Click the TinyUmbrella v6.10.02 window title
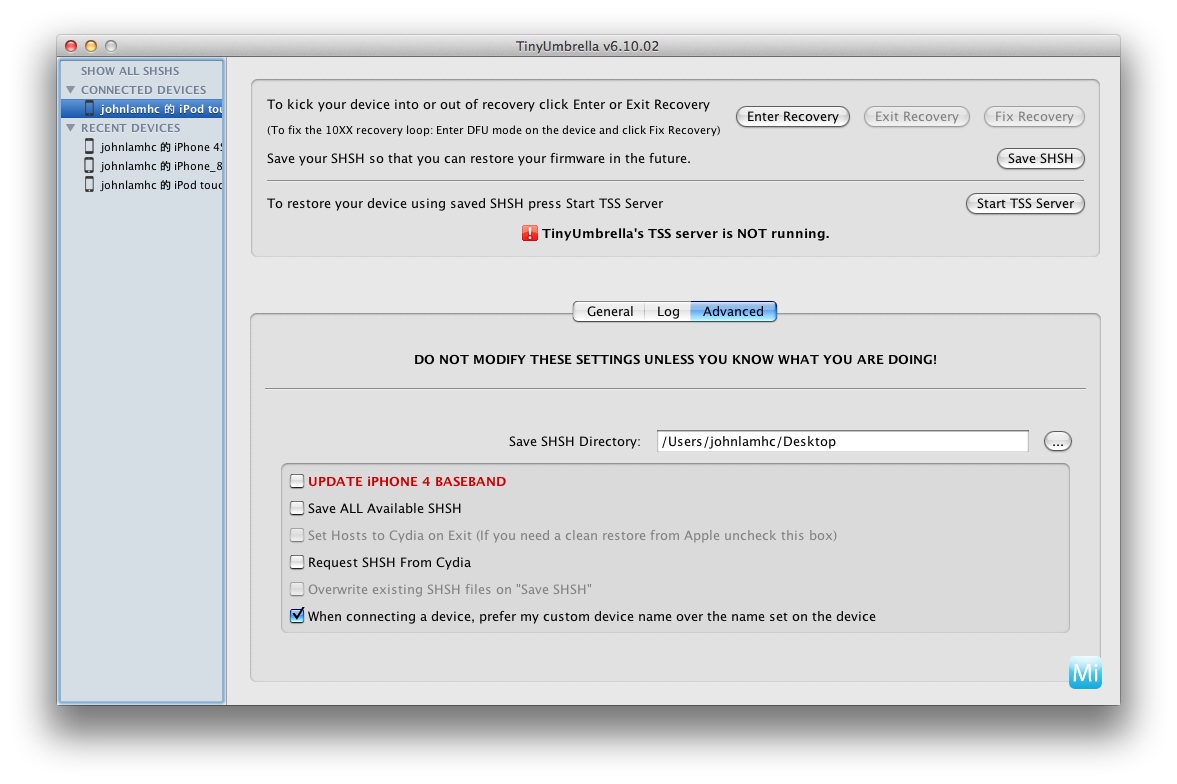This screenshot has width=1177, height=784. click(587, 46)
